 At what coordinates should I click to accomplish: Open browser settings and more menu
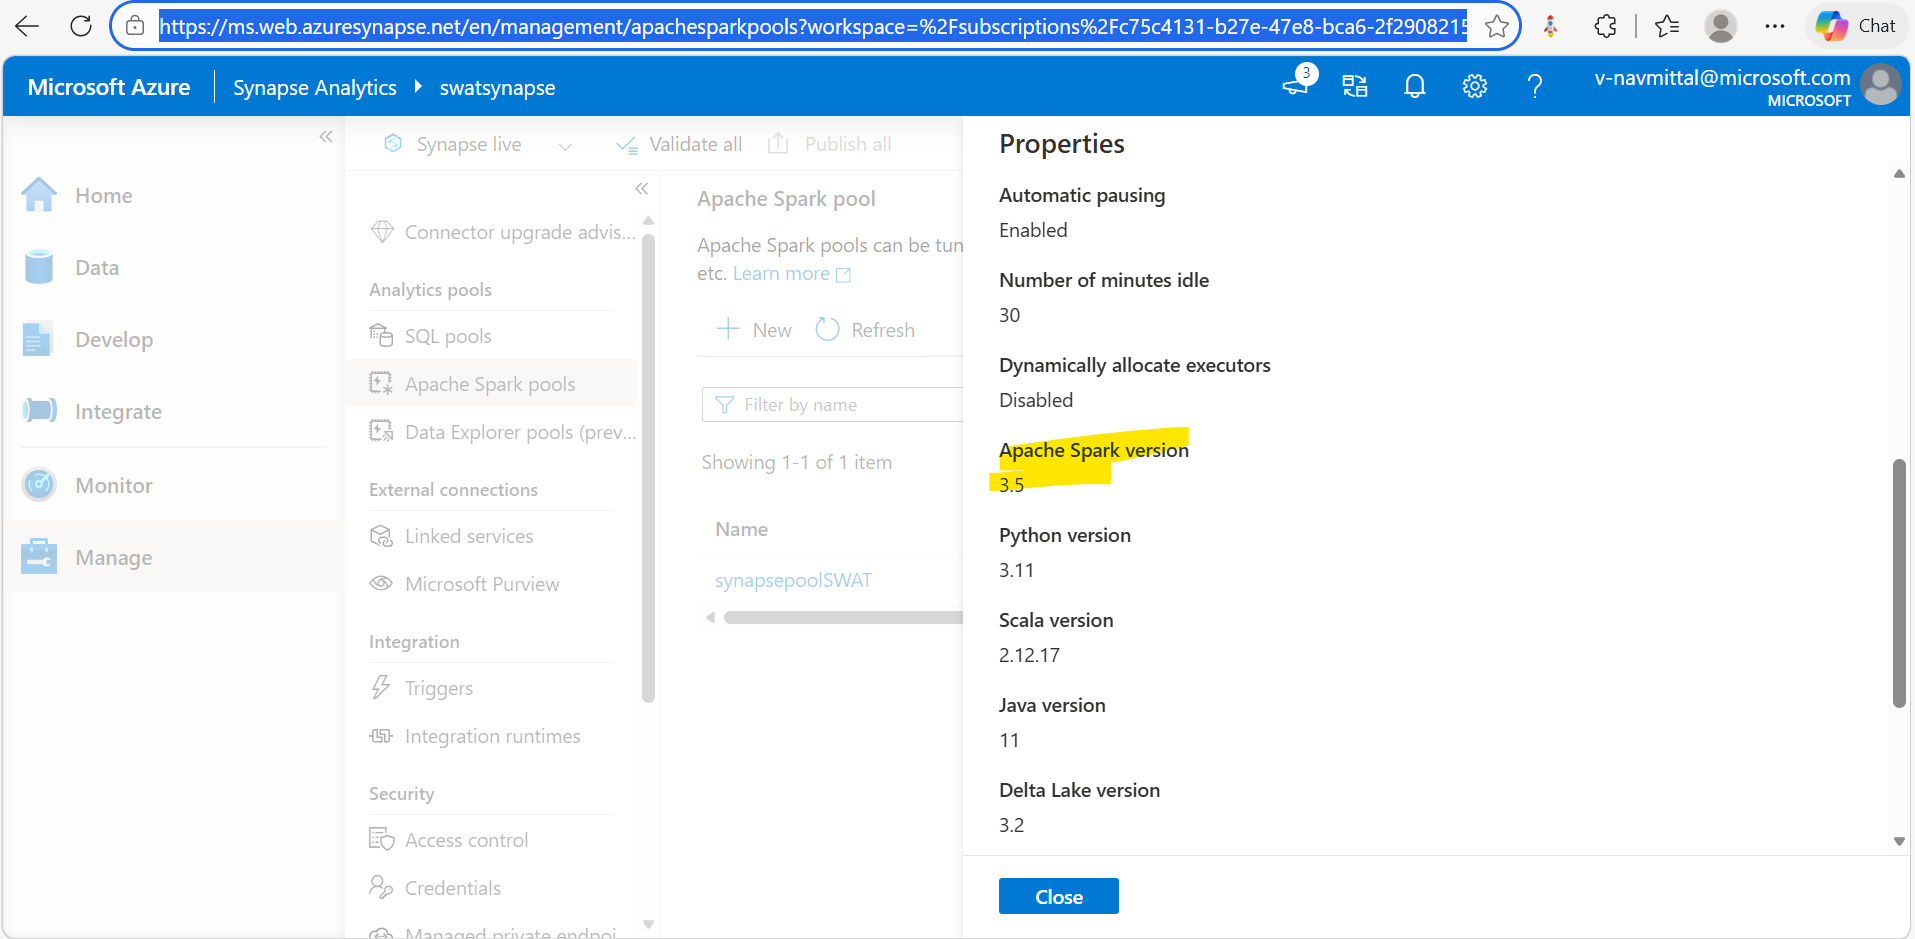click(x=1775, y=26)
